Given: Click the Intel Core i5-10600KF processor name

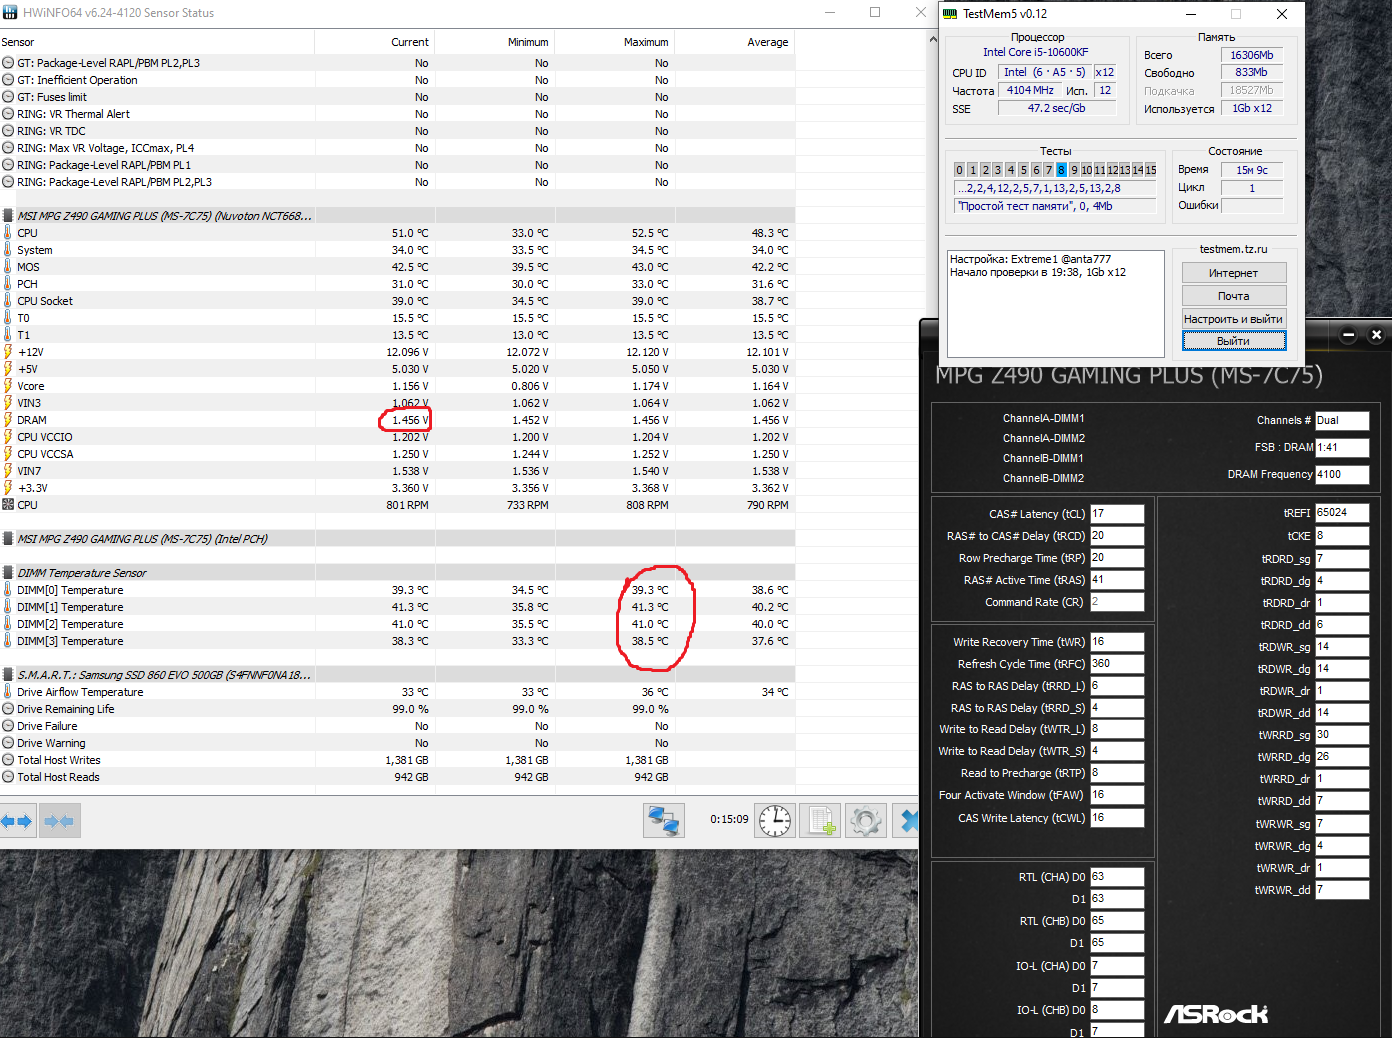Looking at the screenshot, I should pyautogui.click(x=1036, y=52).
